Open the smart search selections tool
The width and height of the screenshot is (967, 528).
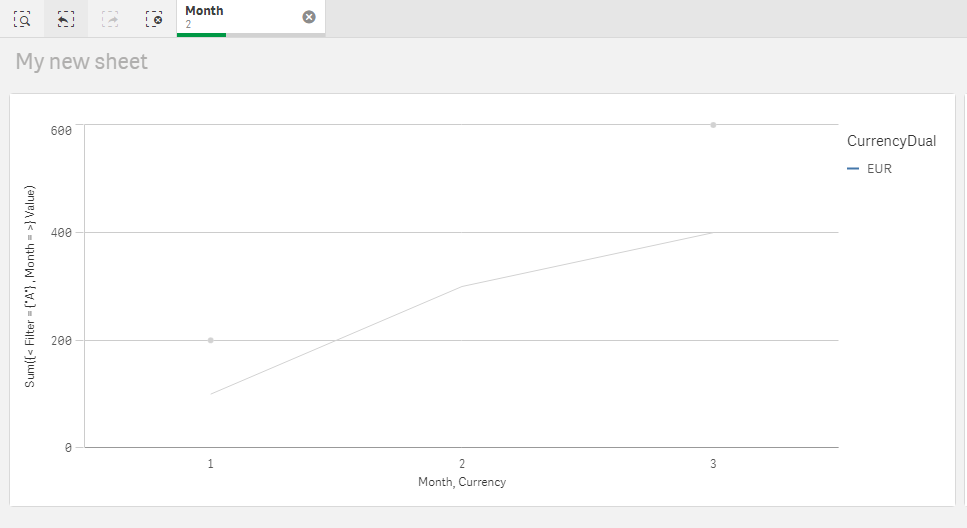[x=22, y=19]
